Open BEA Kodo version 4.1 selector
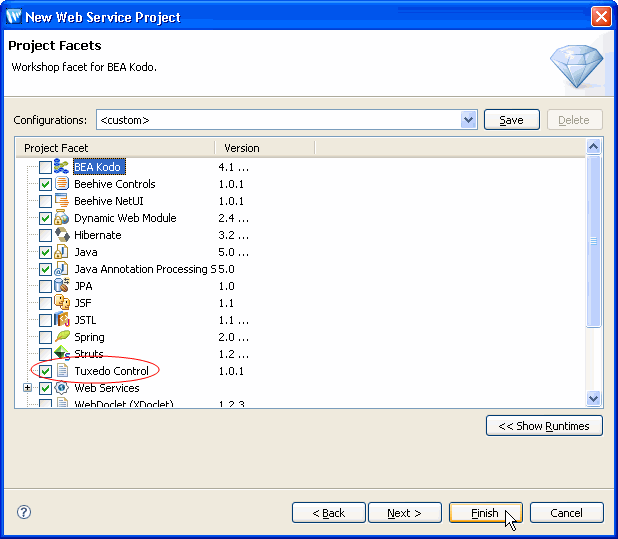This screenshot has width=618, height=539. pos(234,167)
